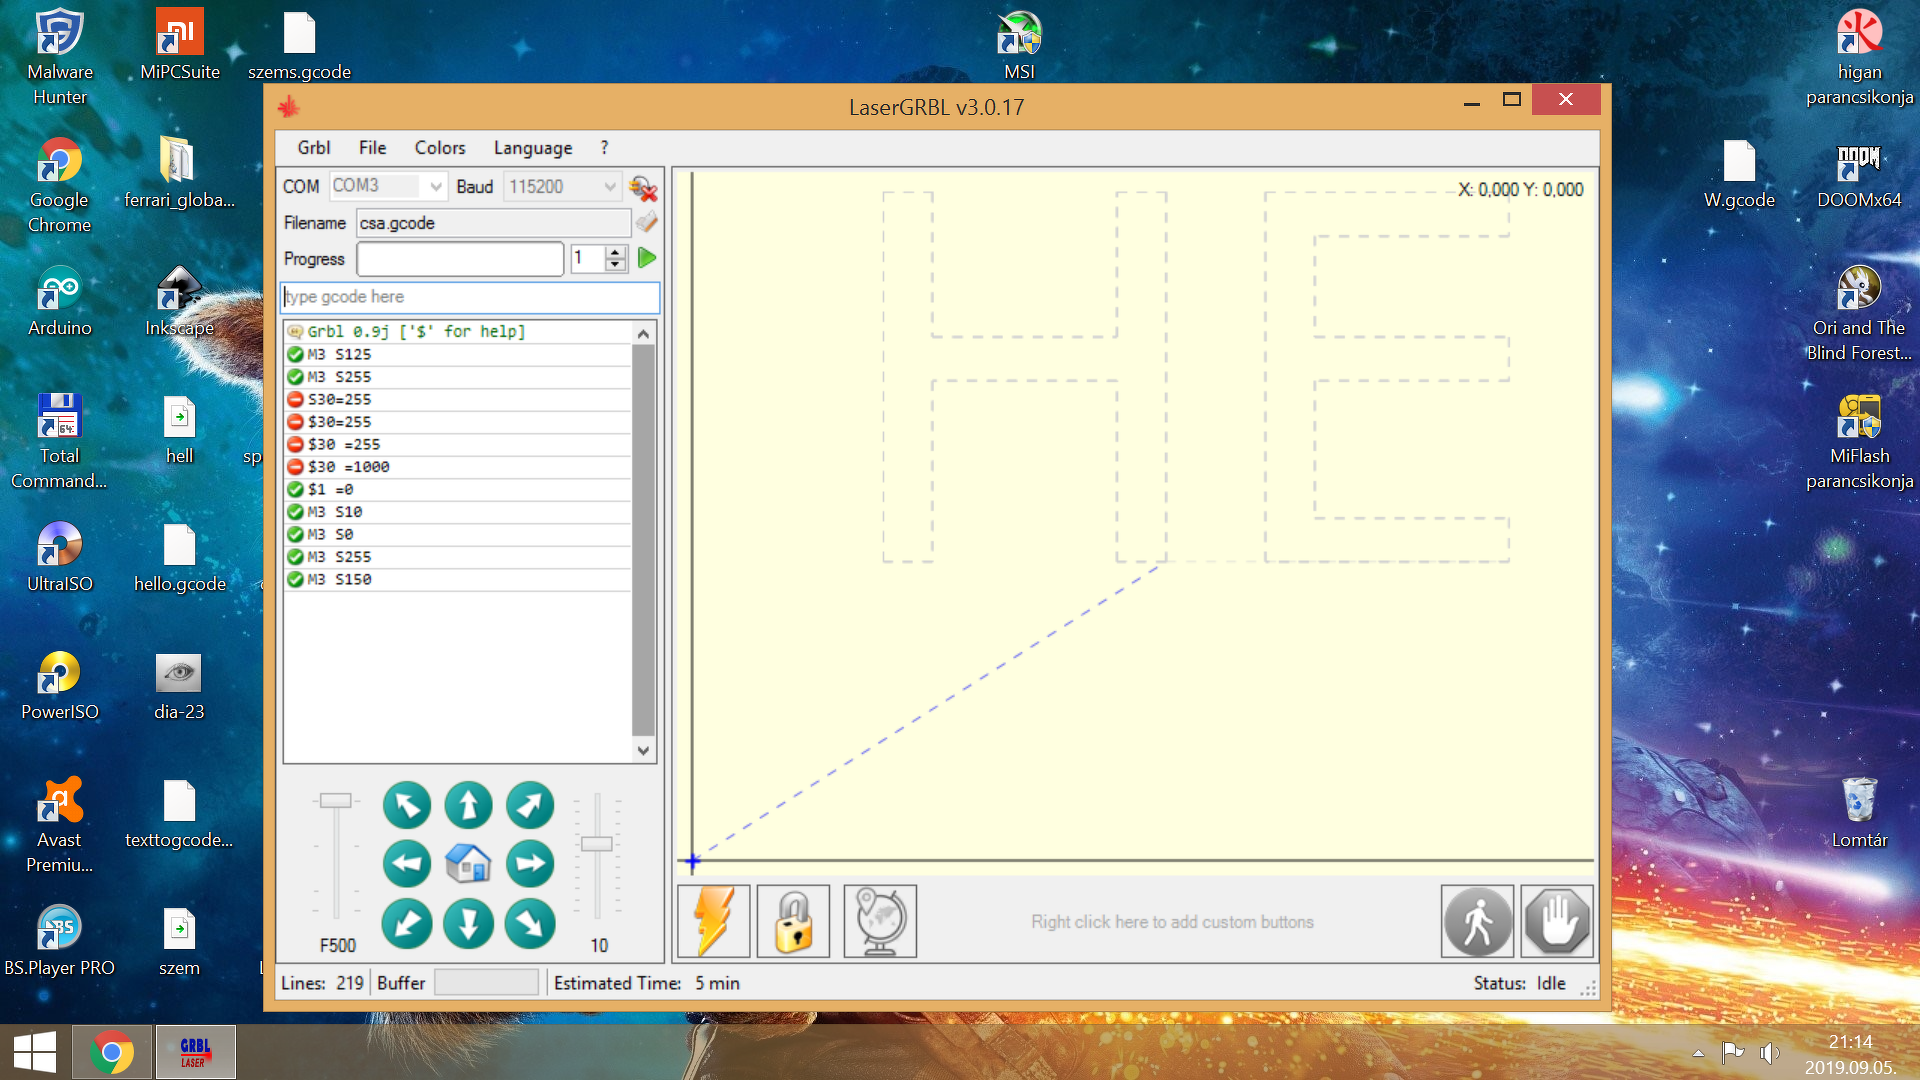Click the walking man resume button
This screenshot has width=1920, height=1080.
tap(1477, 921)
